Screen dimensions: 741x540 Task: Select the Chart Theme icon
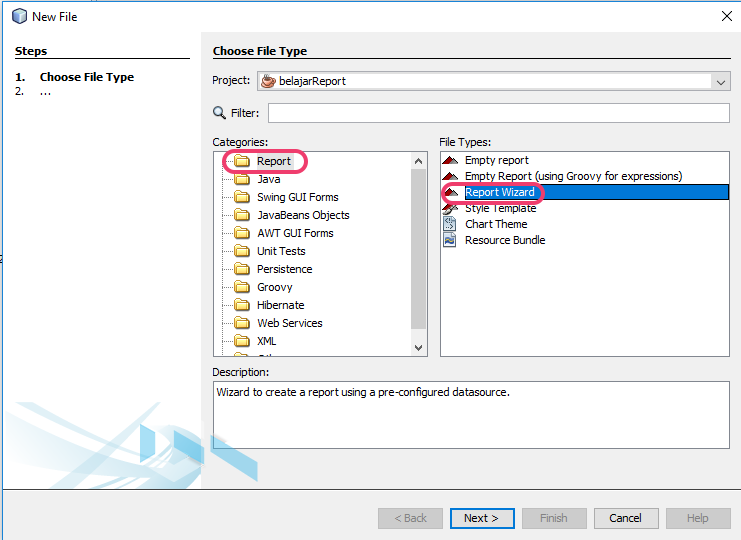[x=450, y=224]
